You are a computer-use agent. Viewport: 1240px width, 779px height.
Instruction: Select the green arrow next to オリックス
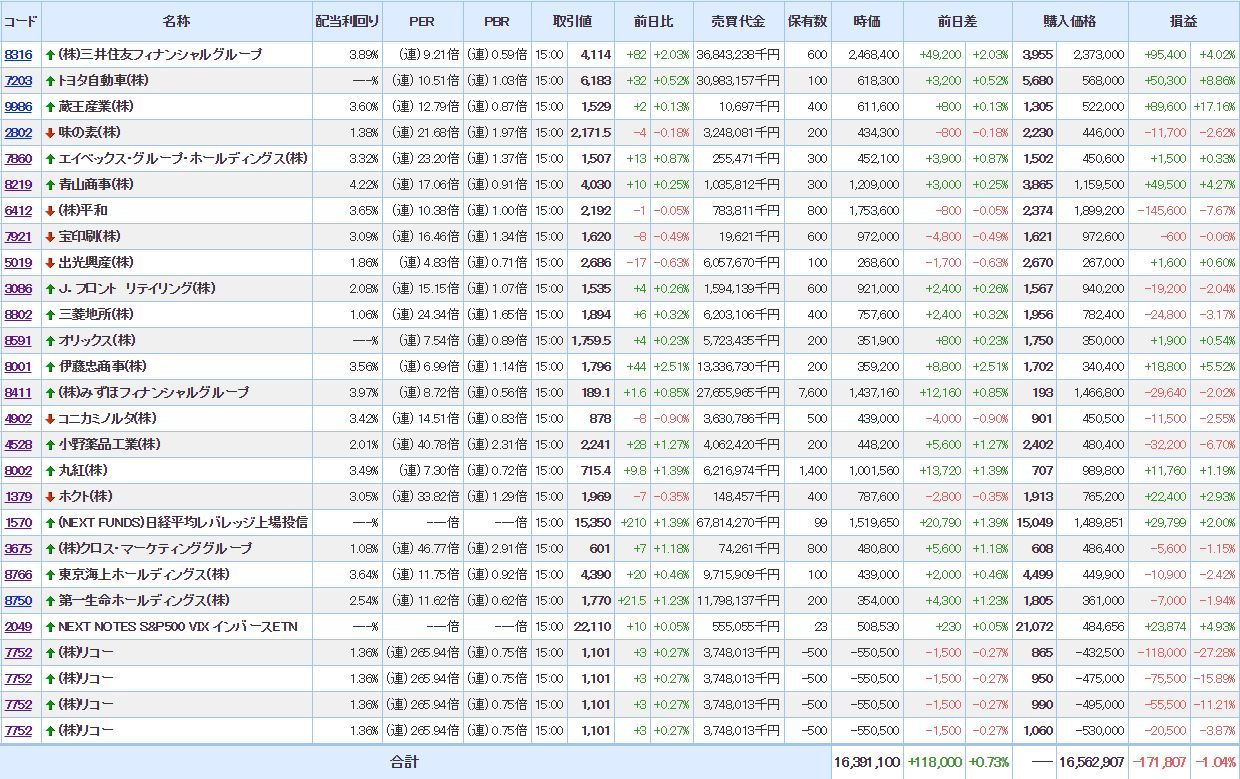50,340
